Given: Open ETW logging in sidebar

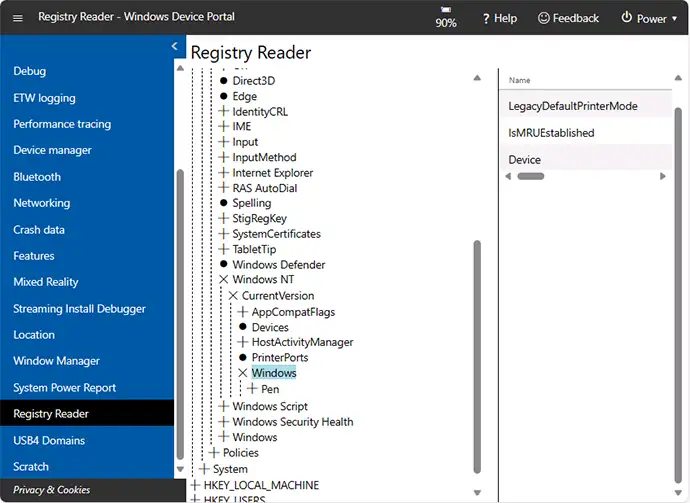Looking at the screenshot, I should coord(44,98).
